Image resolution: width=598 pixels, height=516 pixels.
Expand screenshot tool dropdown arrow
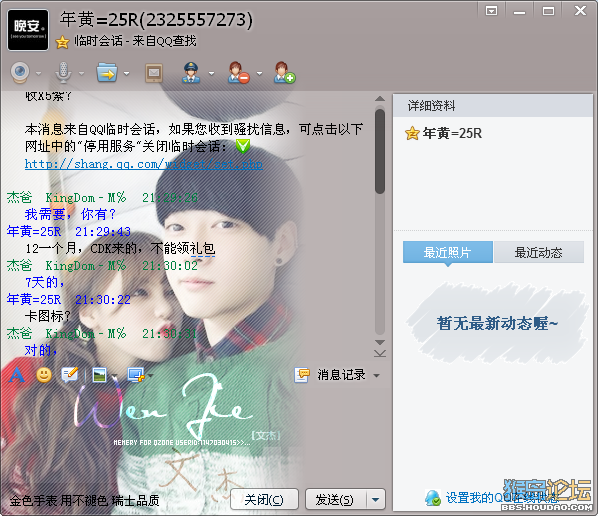[151, 376]
